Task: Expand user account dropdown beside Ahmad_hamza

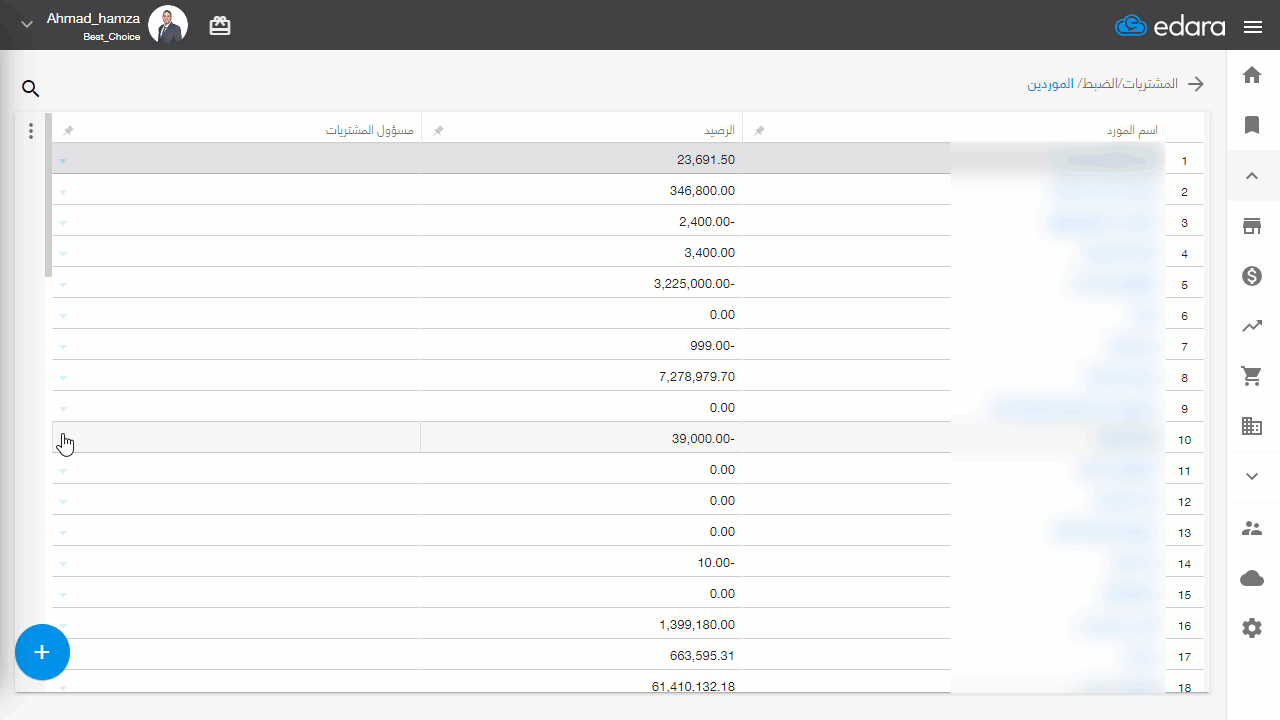Action: tap(27, 22)
